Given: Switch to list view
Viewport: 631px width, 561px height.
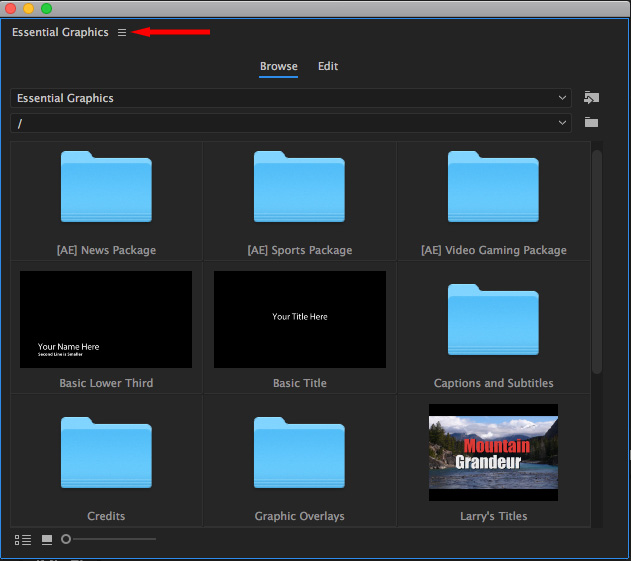Looking at the screenshot, I should click(x=23, y=540).
